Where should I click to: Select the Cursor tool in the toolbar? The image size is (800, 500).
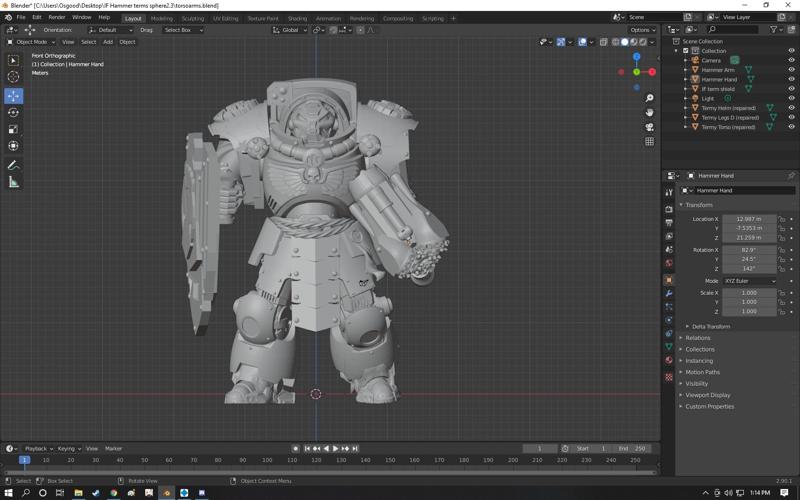[x=13, y=77]
